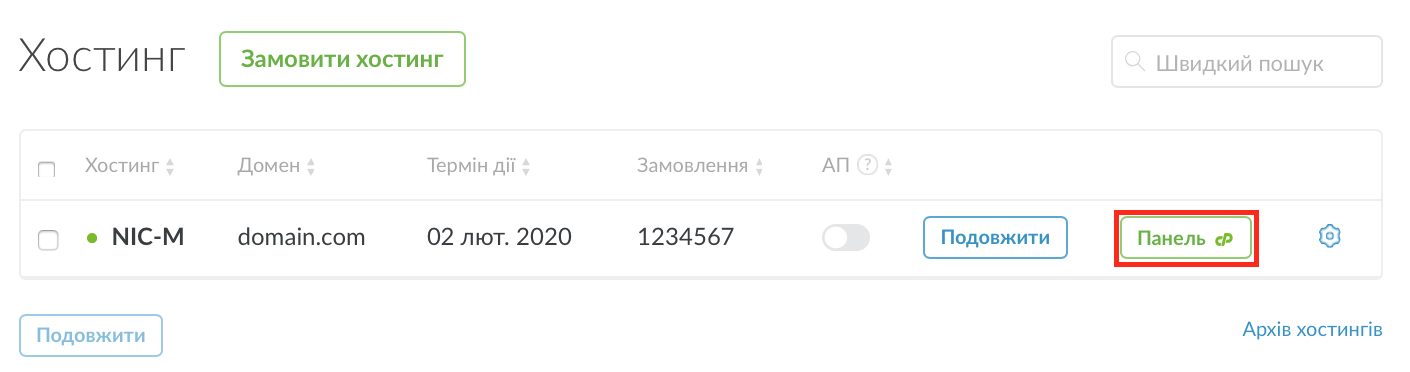The image size is (1410, 372).
Task: Focus the Швидкий пошук search field
Action: [1247, 62]
